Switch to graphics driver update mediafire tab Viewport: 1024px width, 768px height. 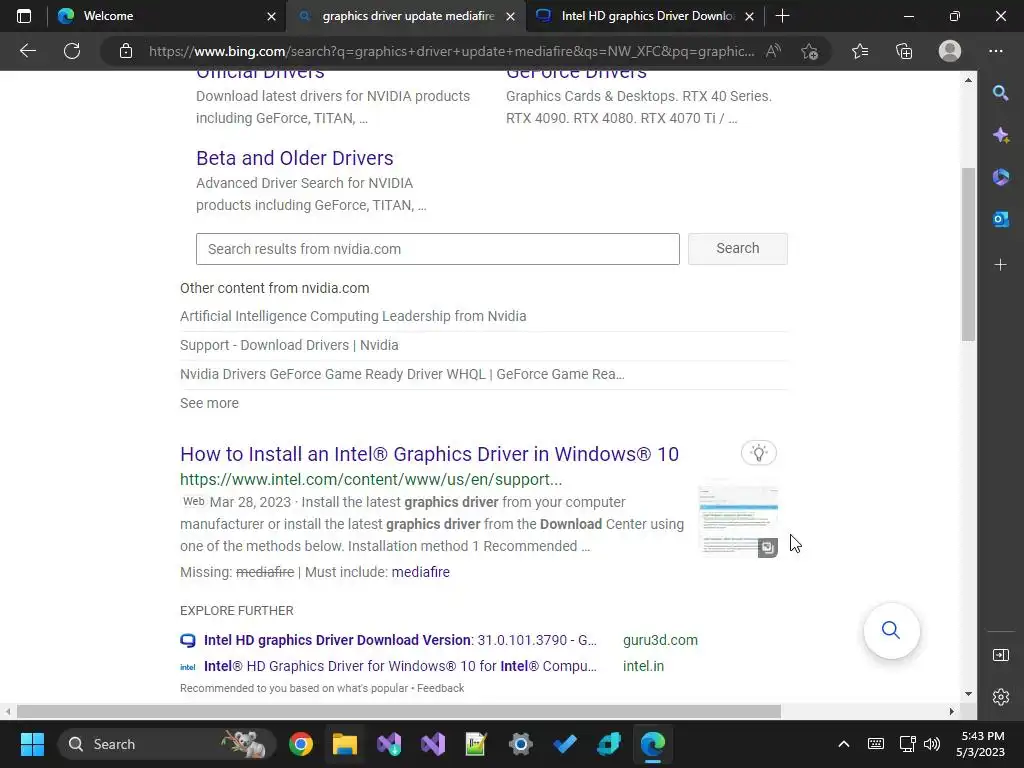(x=408, y=16)
